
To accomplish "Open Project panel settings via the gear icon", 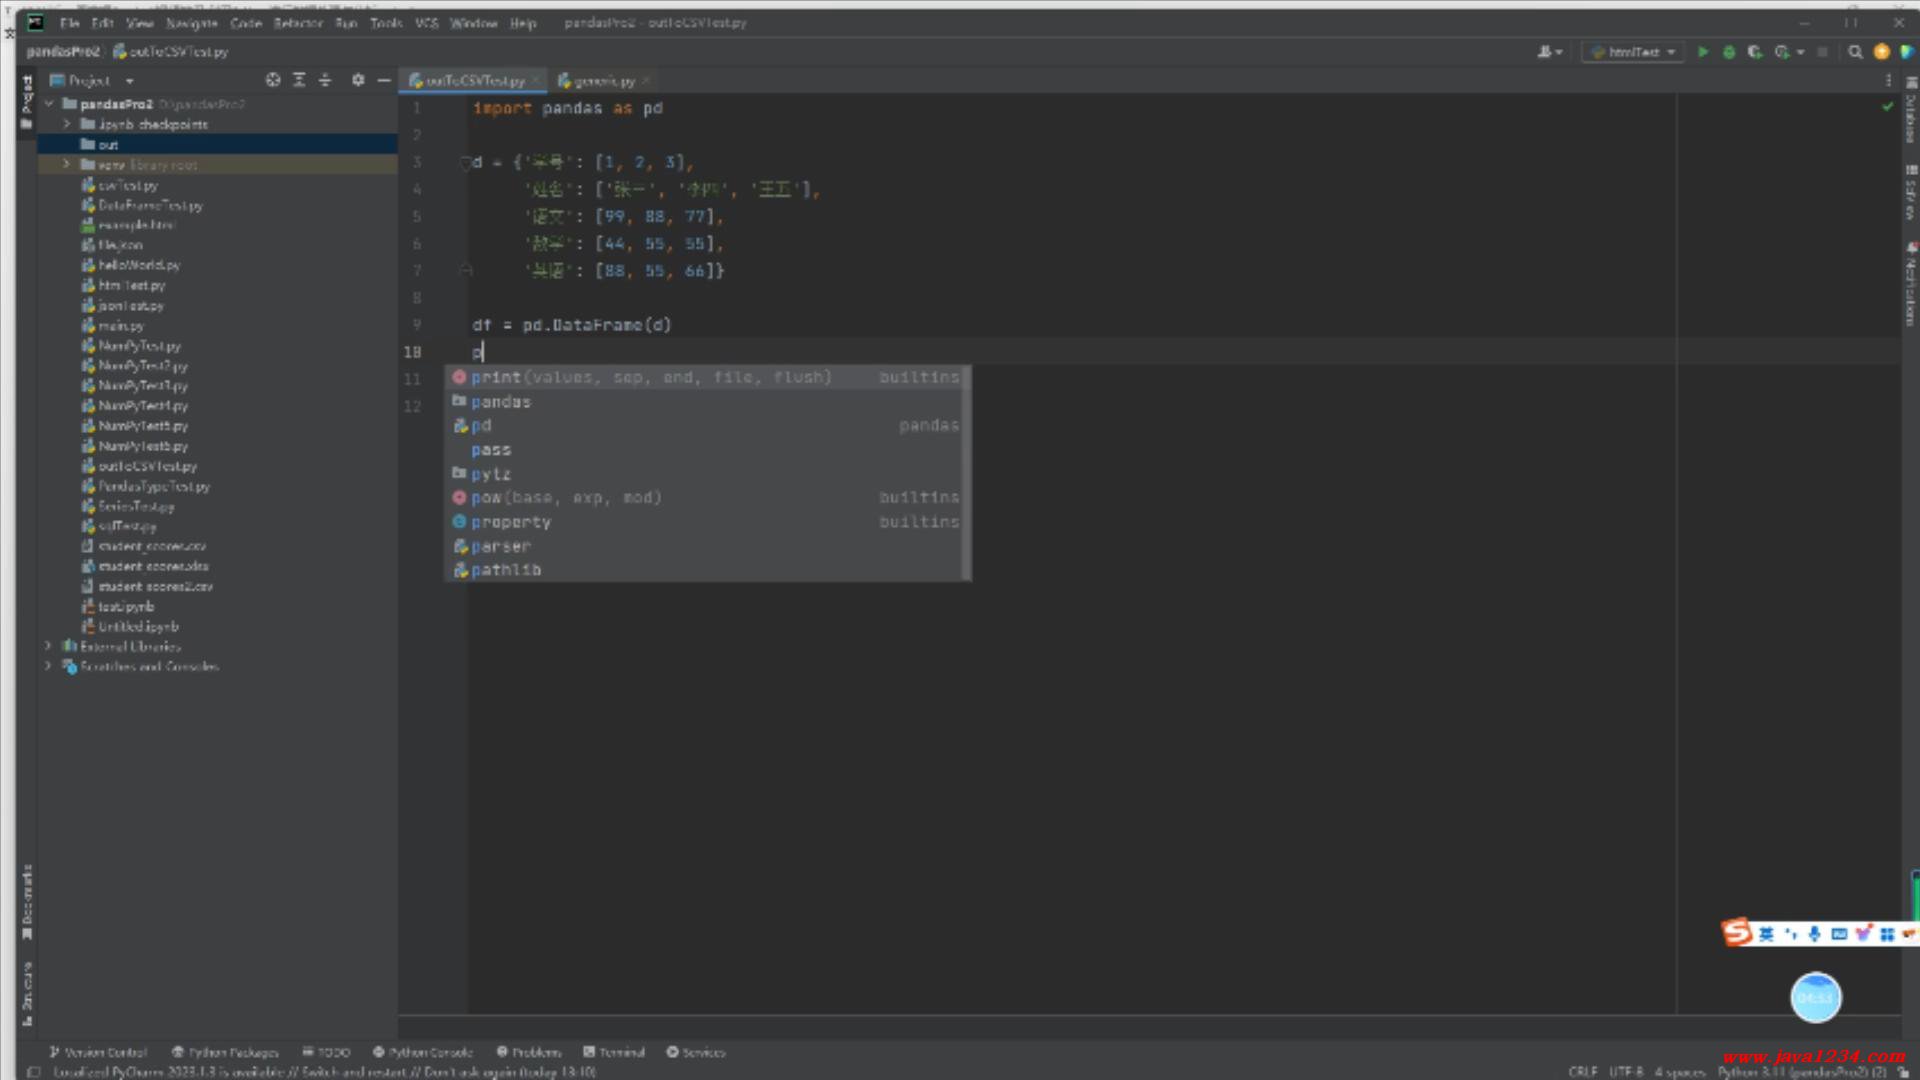I will coord(358,80).
